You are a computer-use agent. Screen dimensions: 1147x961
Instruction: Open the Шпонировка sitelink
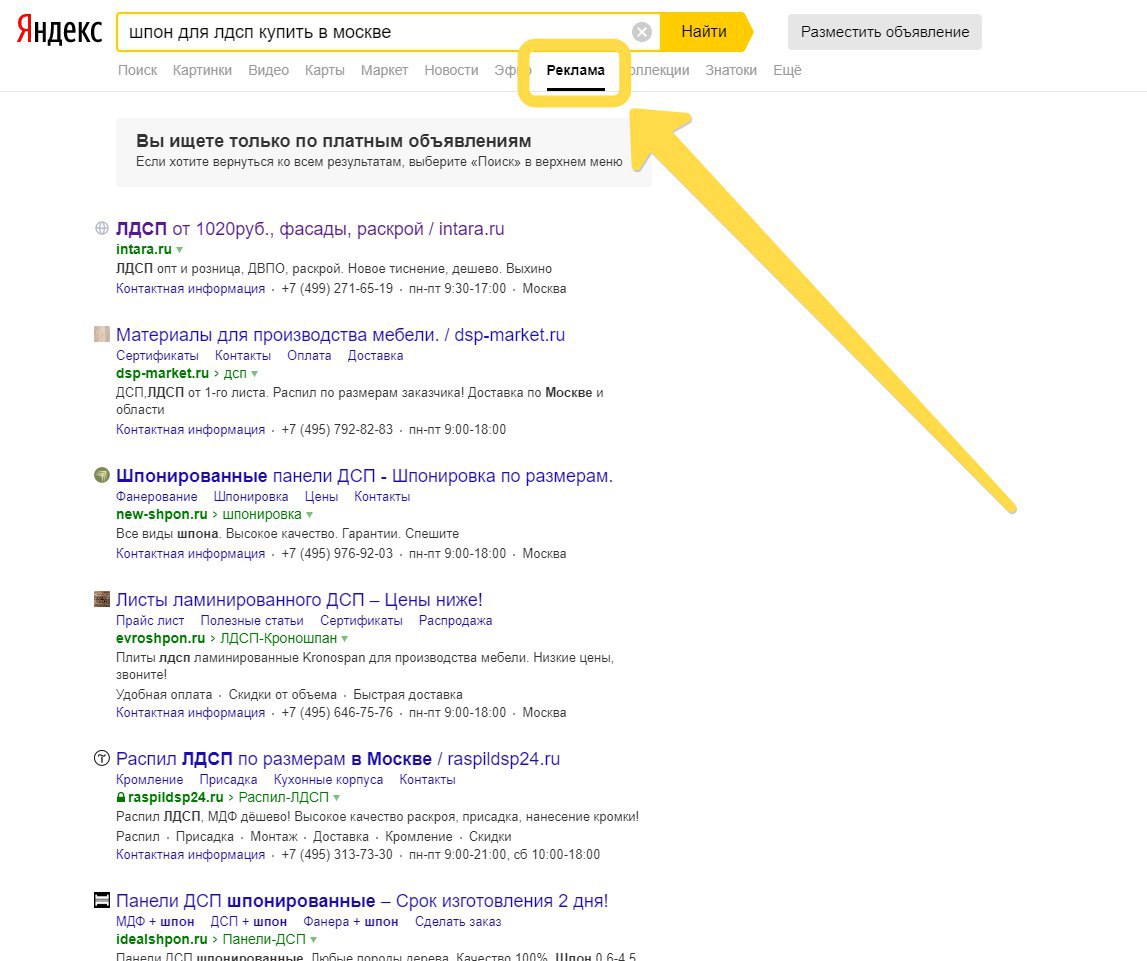[251, 497]
